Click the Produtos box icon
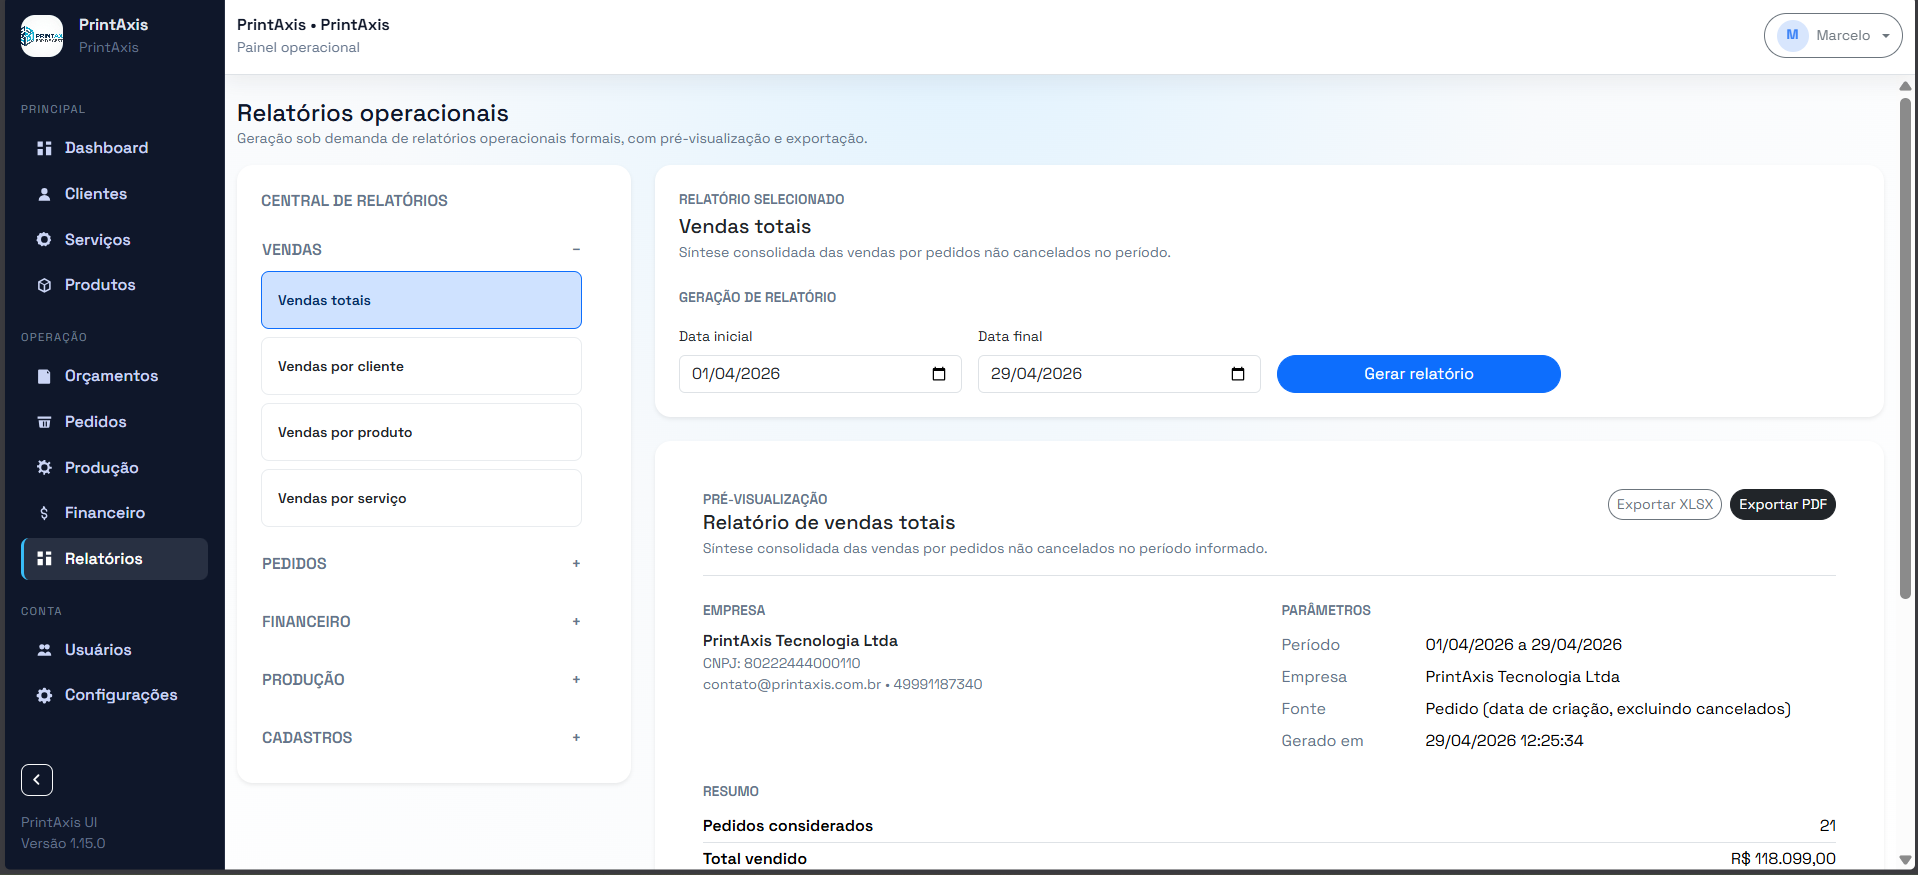 coord(44,285)
